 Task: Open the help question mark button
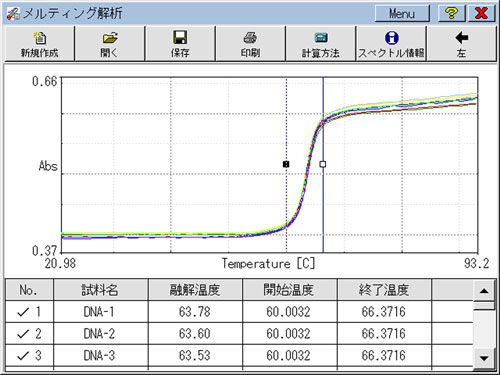point(451,13)
